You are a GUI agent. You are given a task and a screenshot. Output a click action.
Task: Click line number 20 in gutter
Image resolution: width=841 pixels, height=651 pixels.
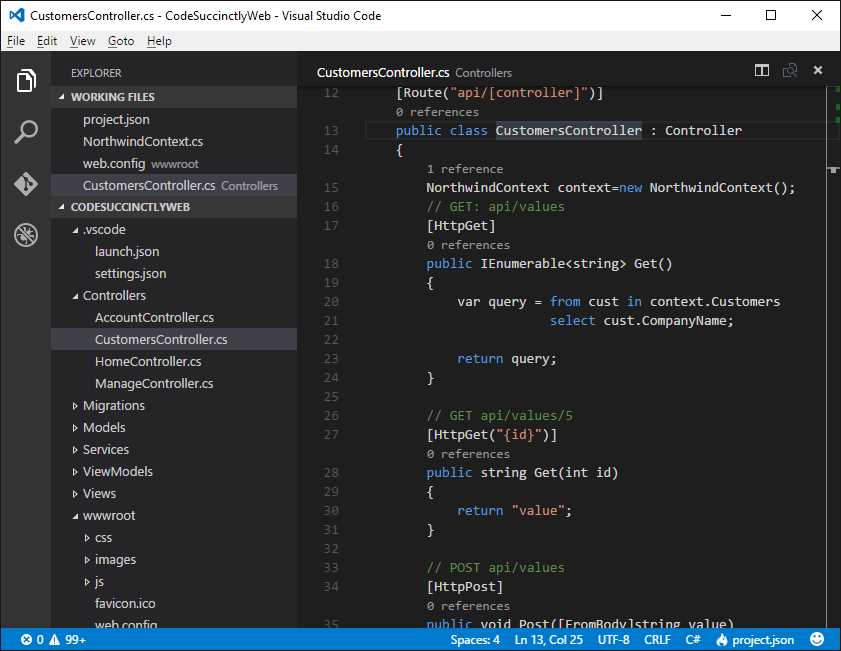pos(331,302)
